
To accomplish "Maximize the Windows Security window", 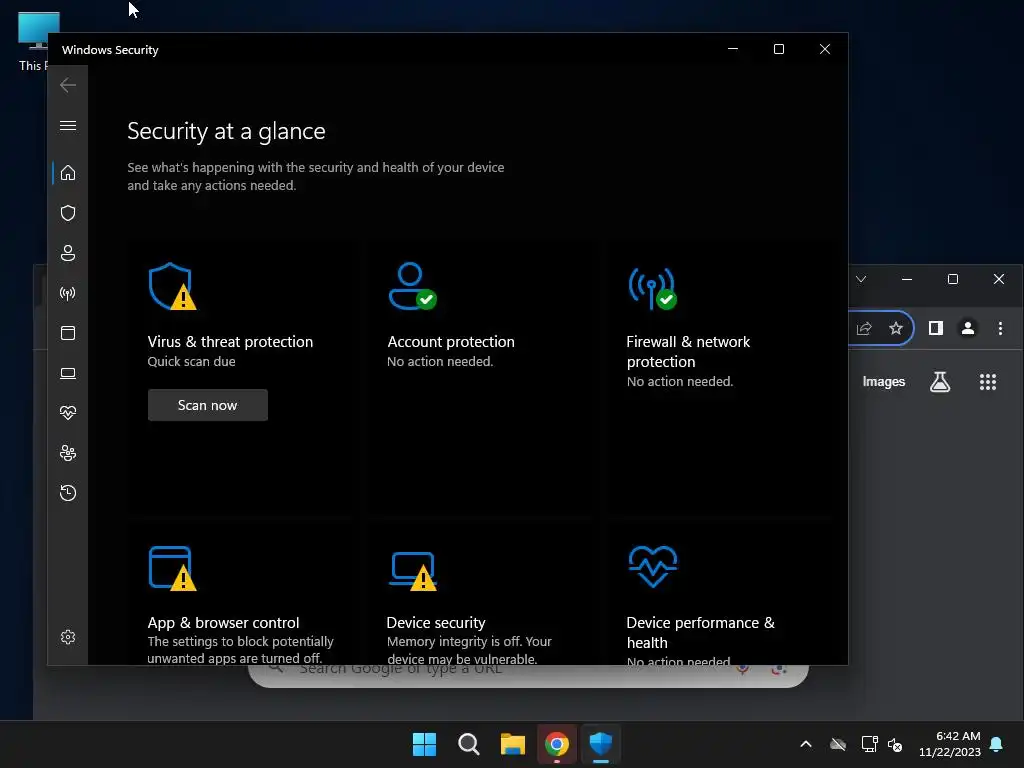I will [x=778, y=49].
